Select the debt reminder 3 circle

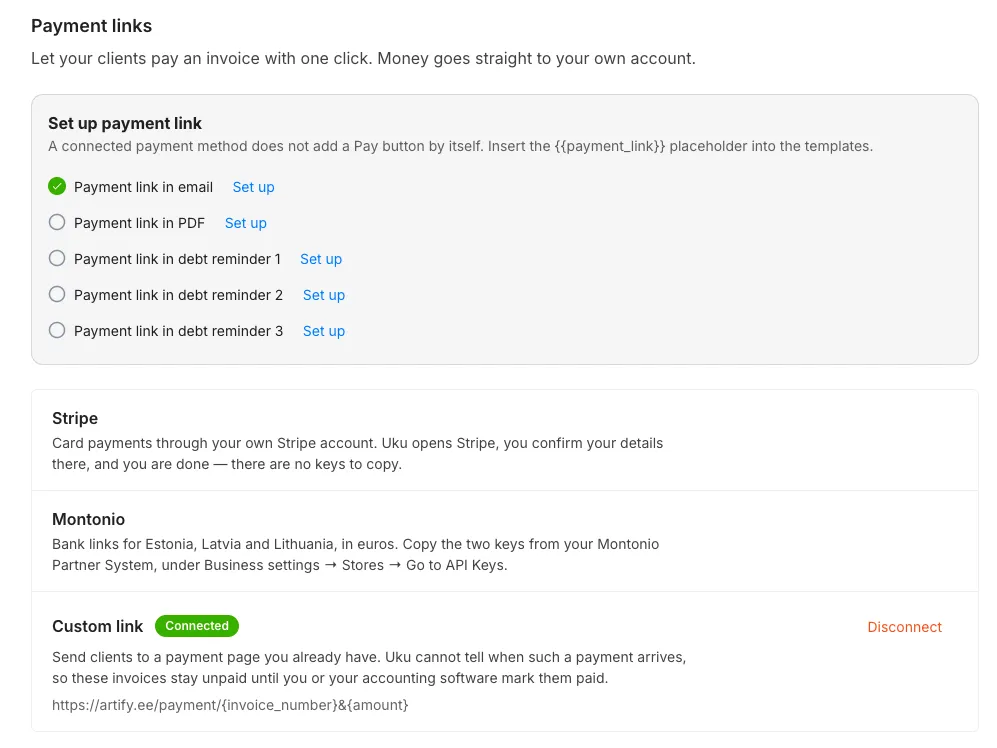(57, 330)
